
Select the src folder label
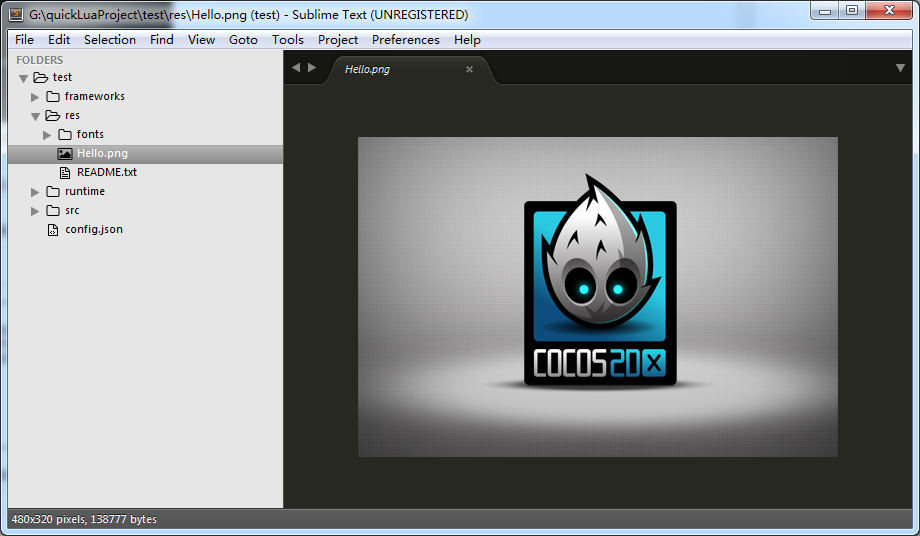point(72,211)
